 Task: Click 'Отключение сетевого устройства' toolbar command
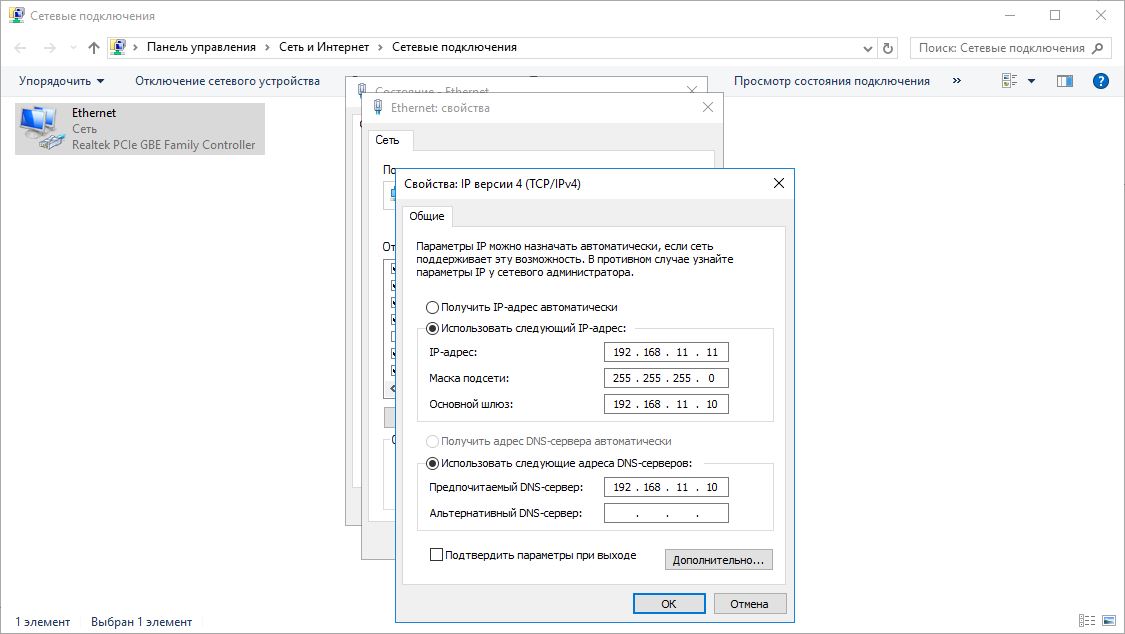point(227,81)
